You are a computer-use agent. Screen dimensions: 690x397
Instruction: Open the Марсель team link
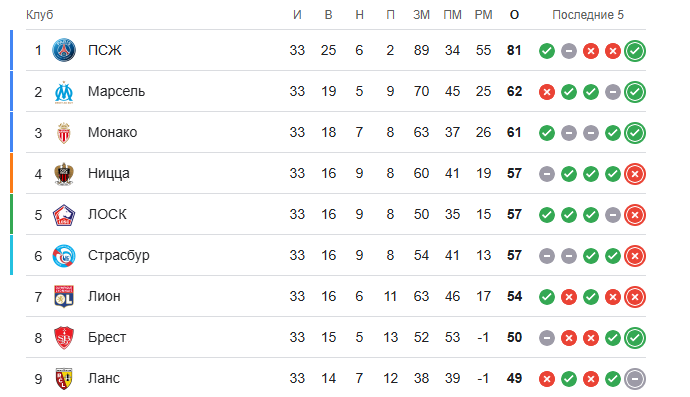[x=116, y=91]
